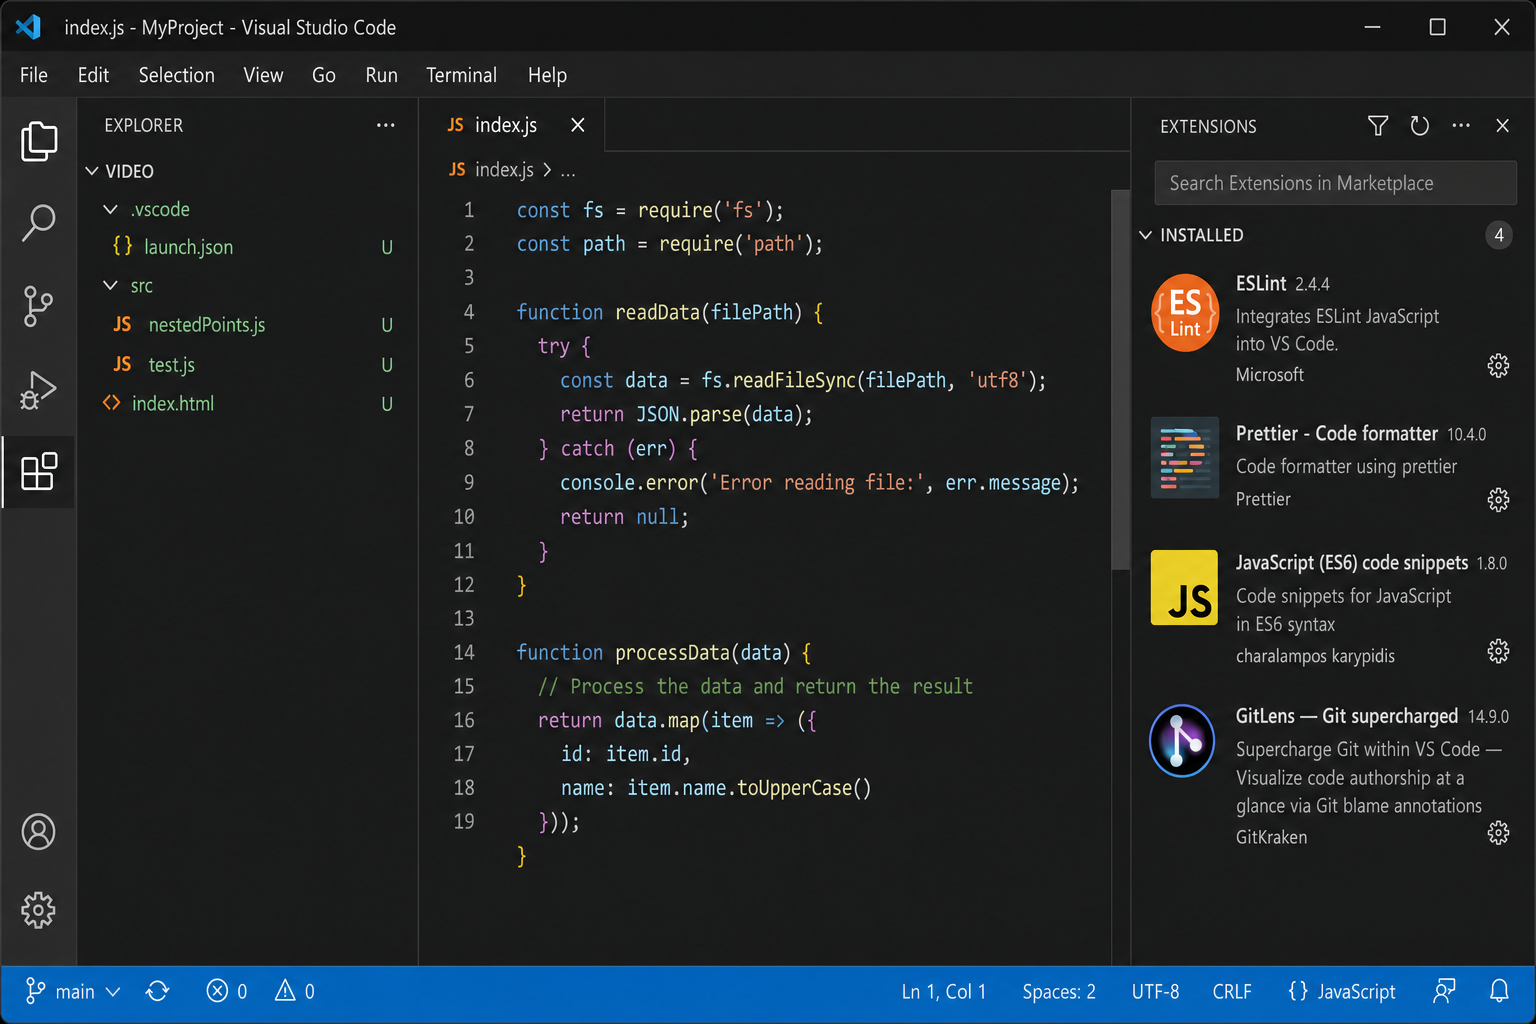
Task: Show warnings count in status bar
Action: tap(295, 991)
